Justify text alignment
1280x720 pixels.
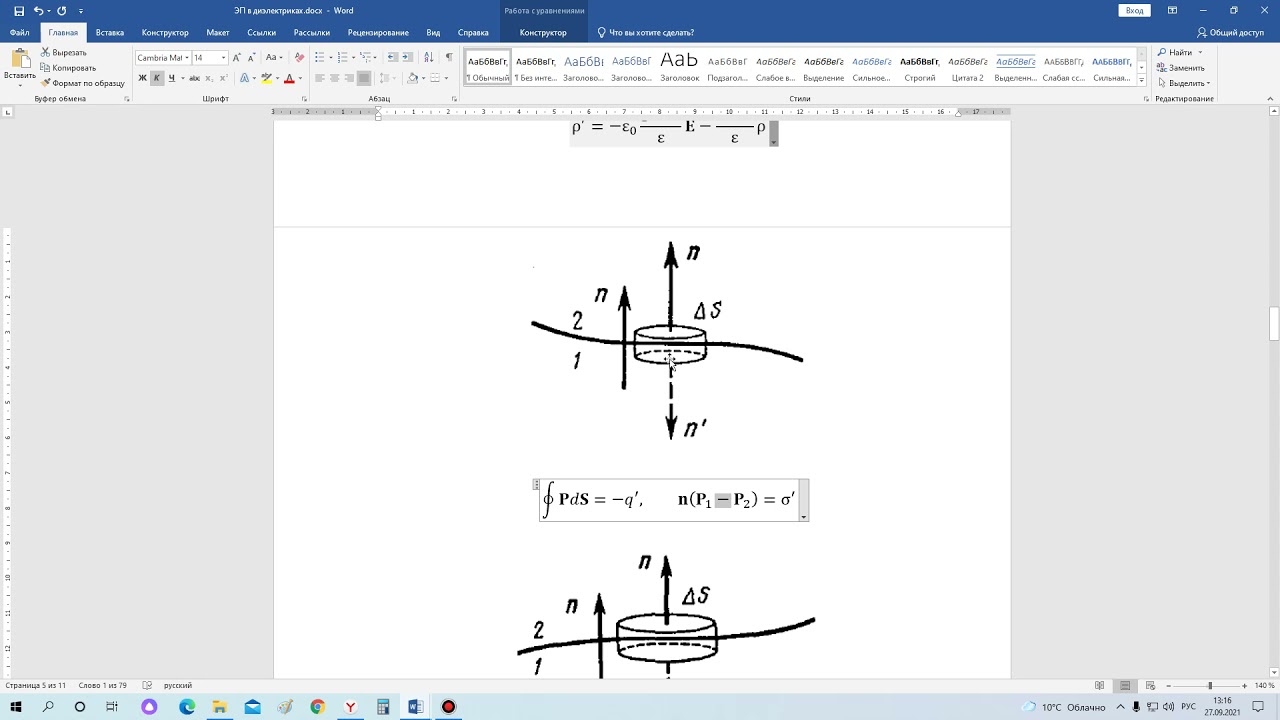point(364,78)
